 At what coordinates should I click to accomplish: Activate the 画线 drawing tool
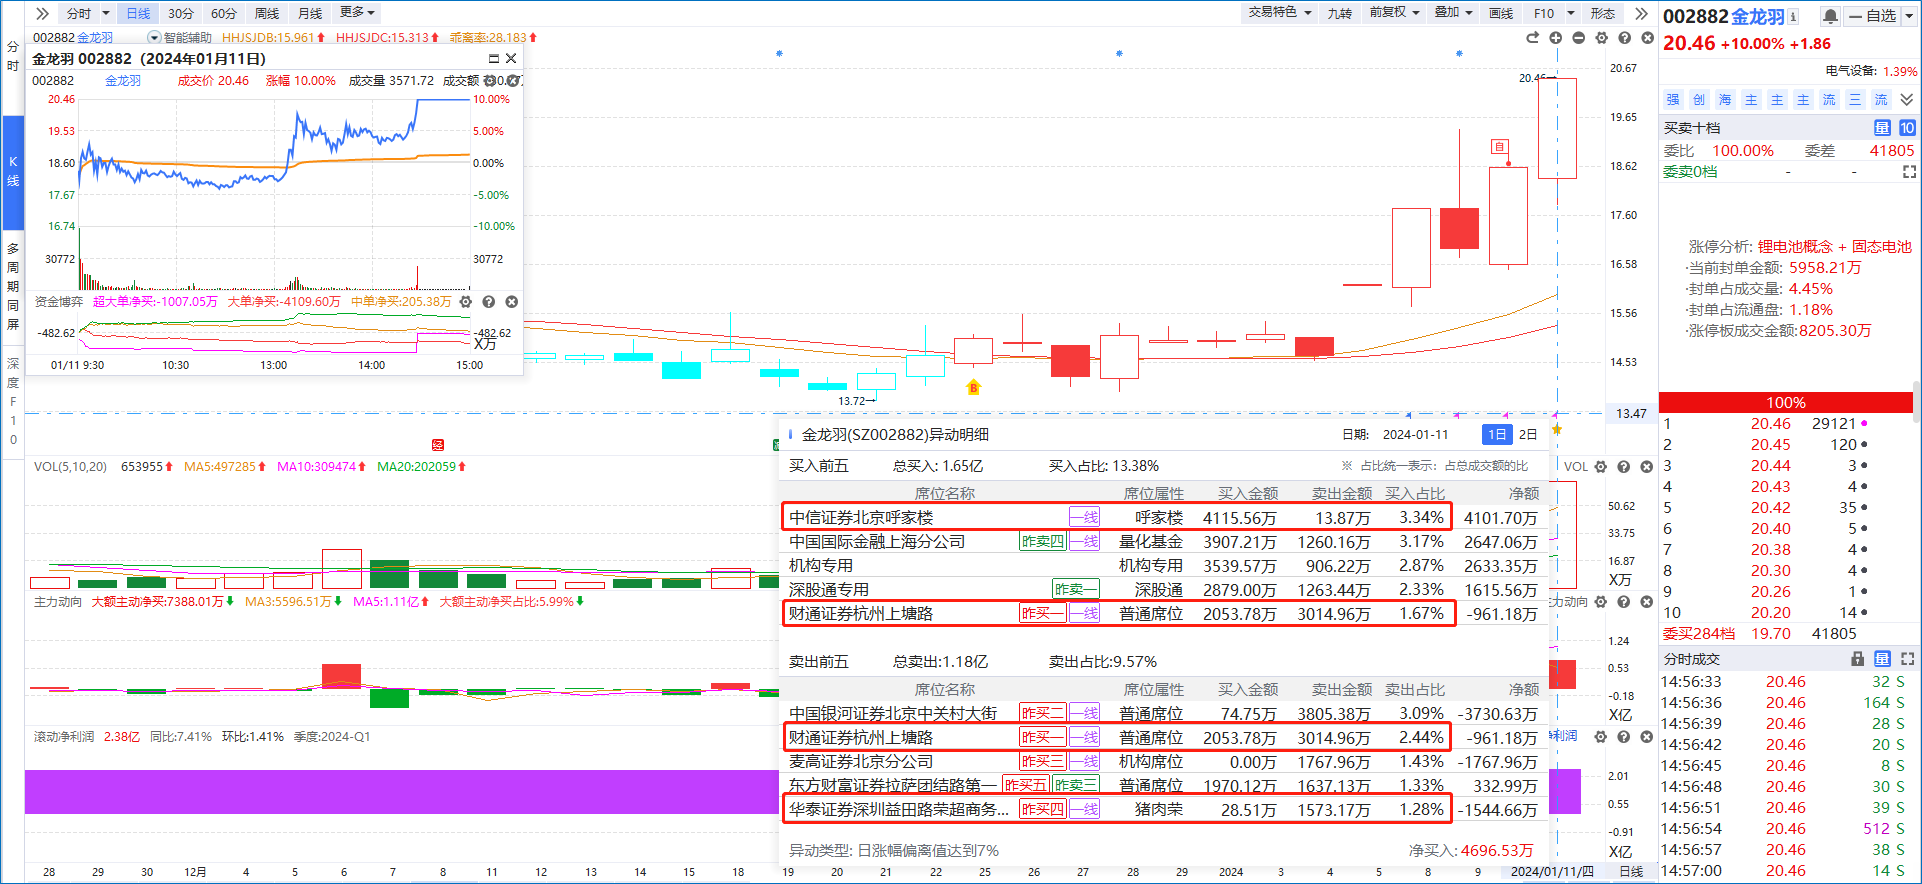coord(1501,13)
